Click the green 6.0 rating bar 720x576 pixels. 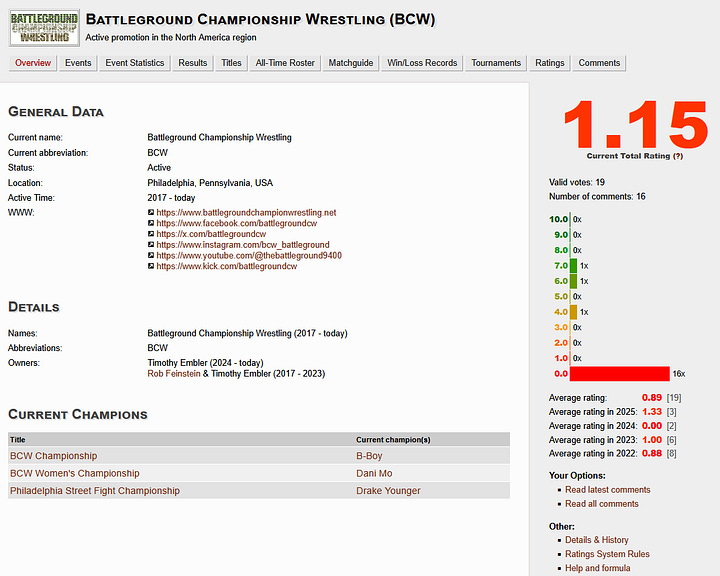[x=573, y=281]
